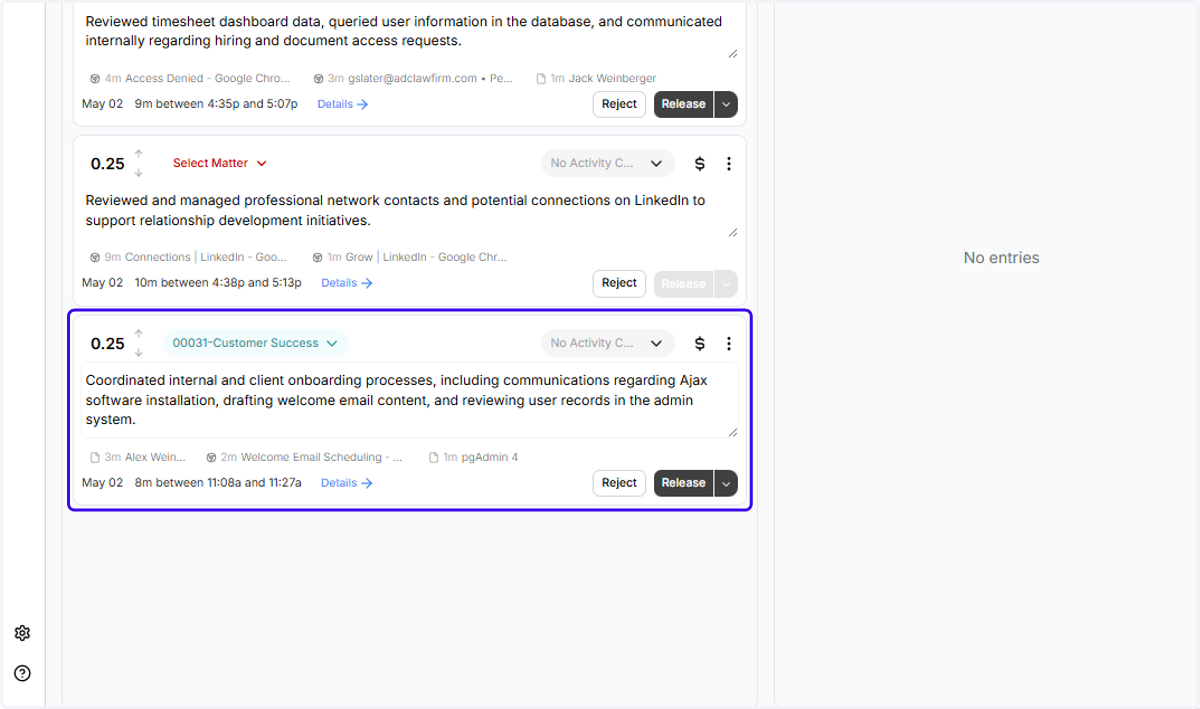The image size is (1200, 709).
Task: Expand Release options on Customer Success entry
Action: (x=726, y=483)
